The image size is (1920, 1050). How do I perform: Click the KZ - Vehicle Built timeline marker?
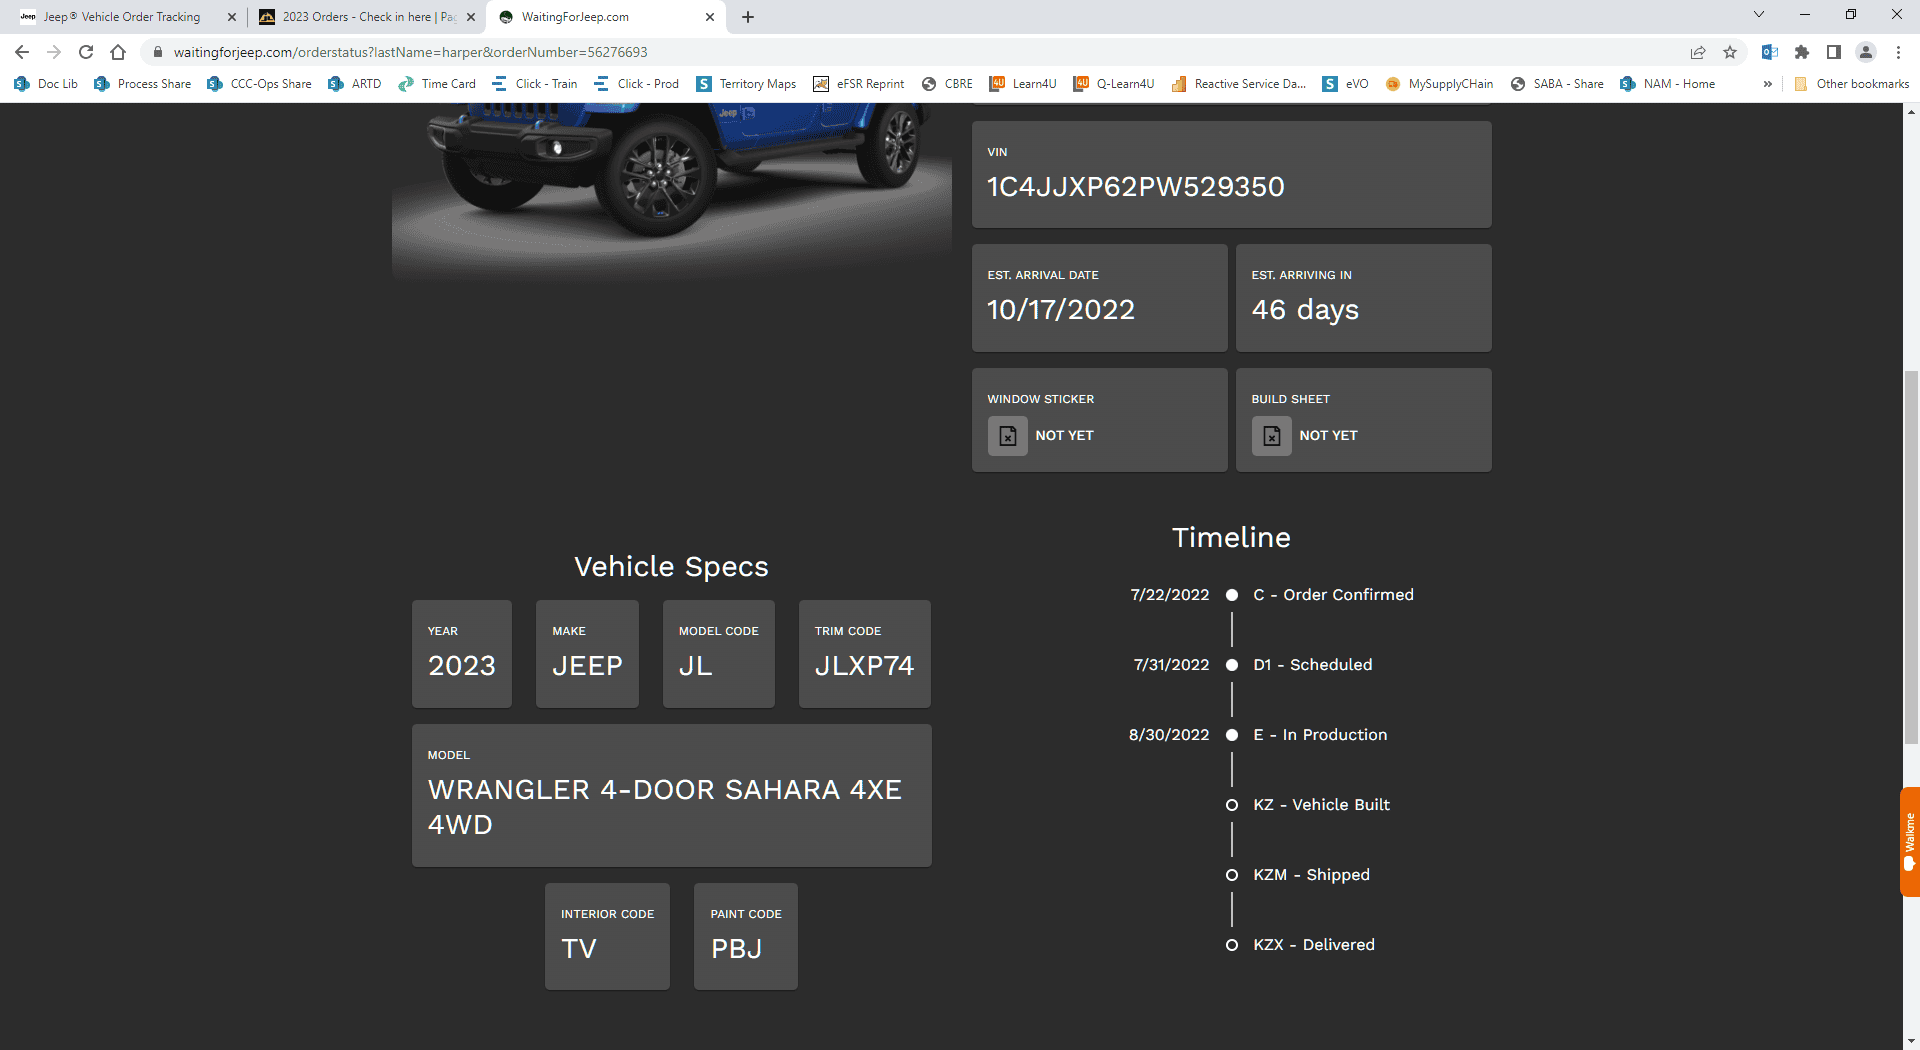click(1232, 805)
